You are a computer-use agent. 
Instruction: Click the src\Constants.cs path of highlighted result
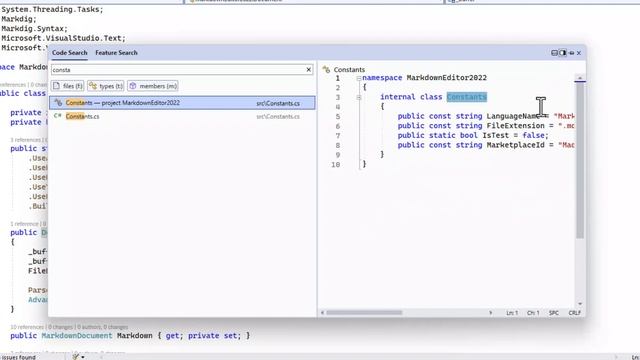point(278,103)
